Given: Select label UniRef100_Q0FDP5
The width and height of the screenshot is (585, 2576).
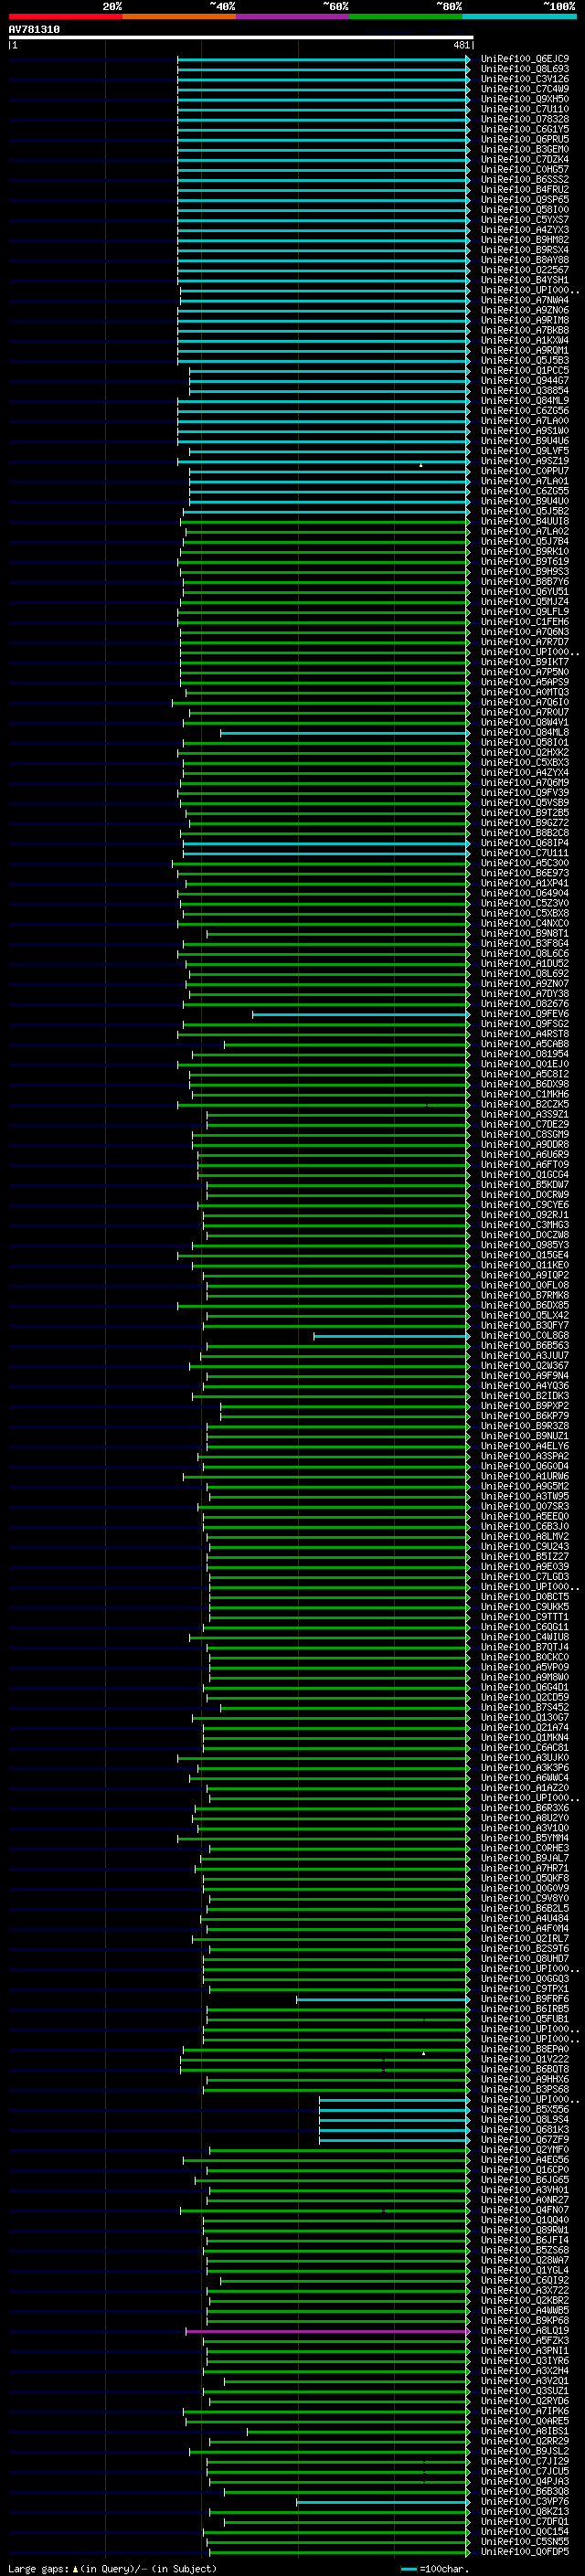Looking at the screenshot, I should (x=525, y=2552).
